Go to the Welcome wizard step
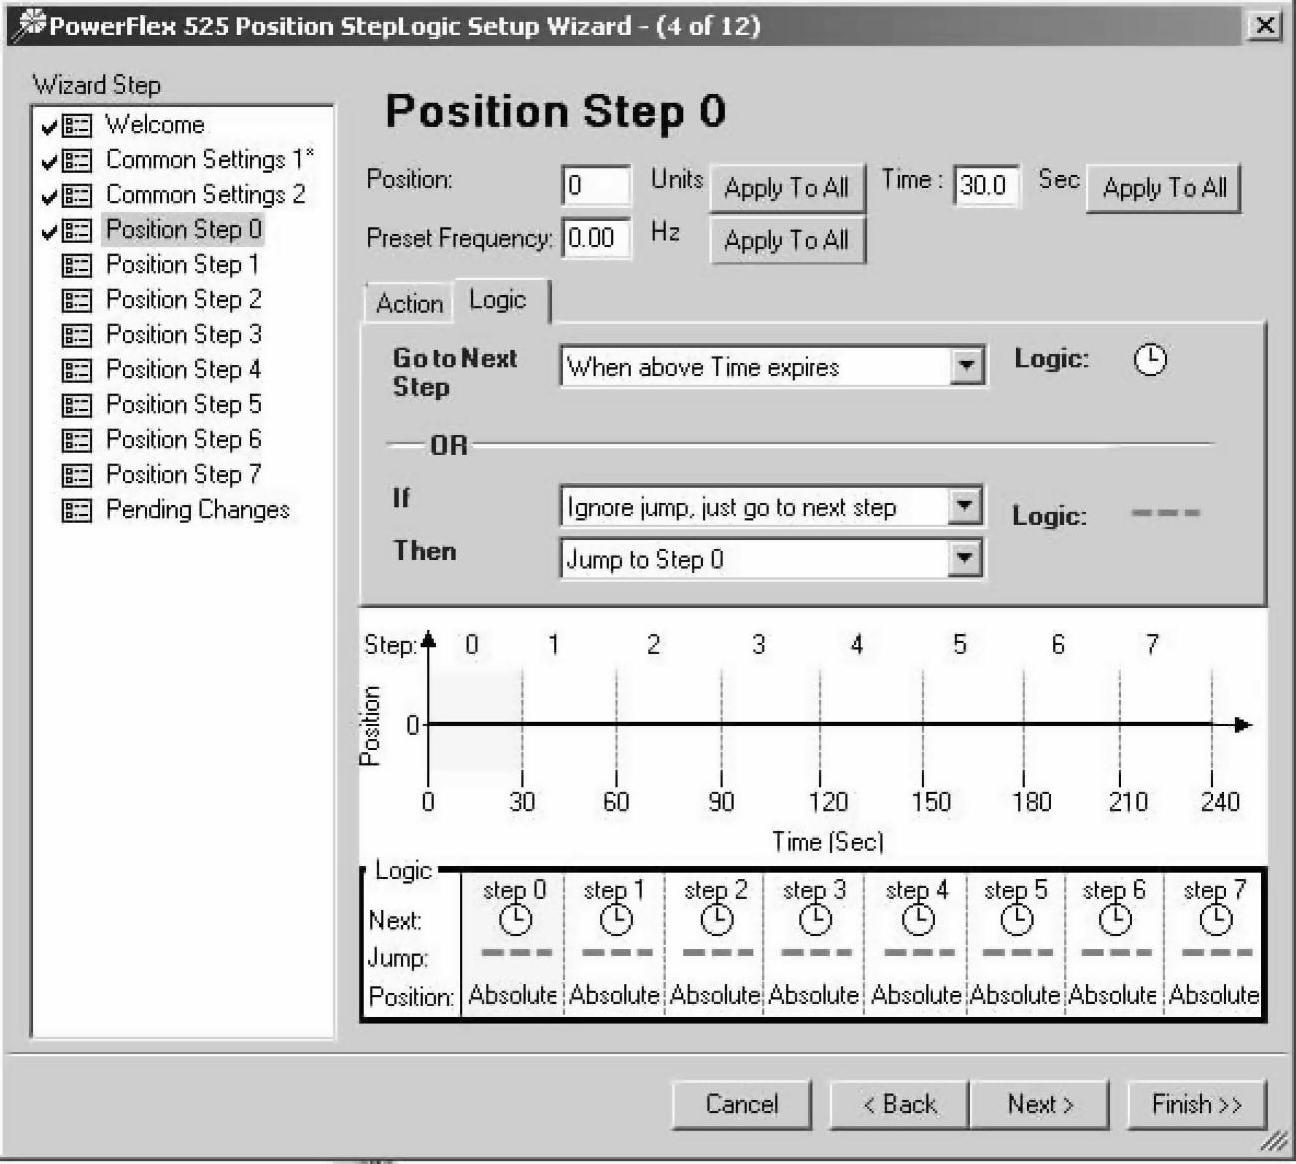 155,125
